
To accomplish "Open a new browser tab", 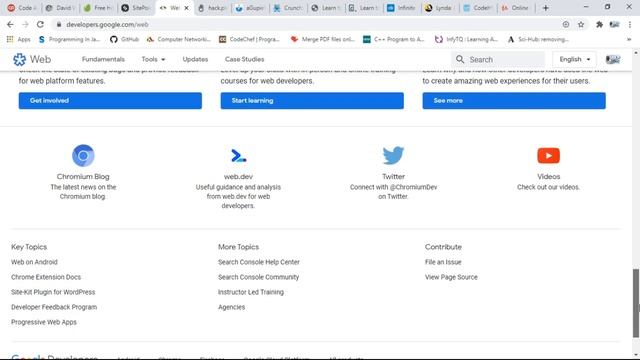I will pos(545,8).
